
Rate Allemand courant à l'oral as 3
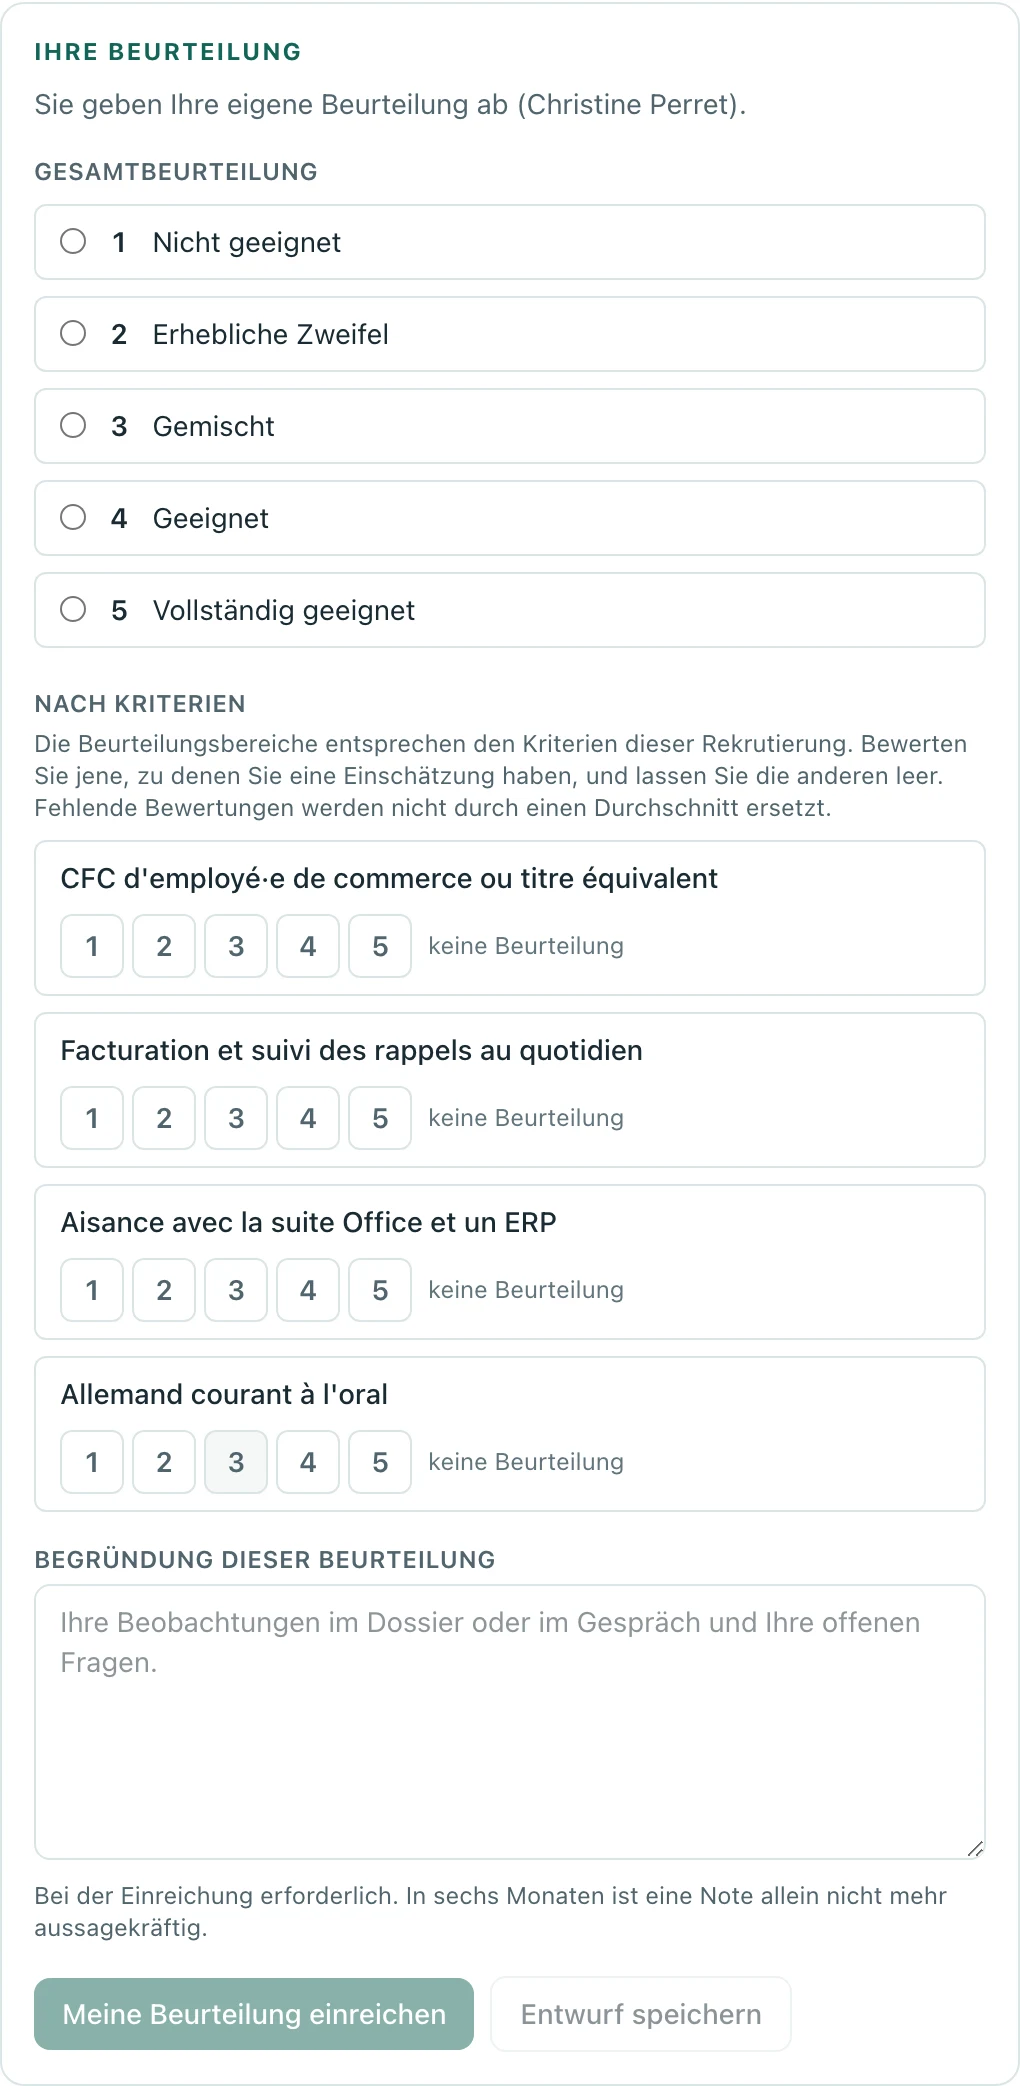[x=236, y=1462]
